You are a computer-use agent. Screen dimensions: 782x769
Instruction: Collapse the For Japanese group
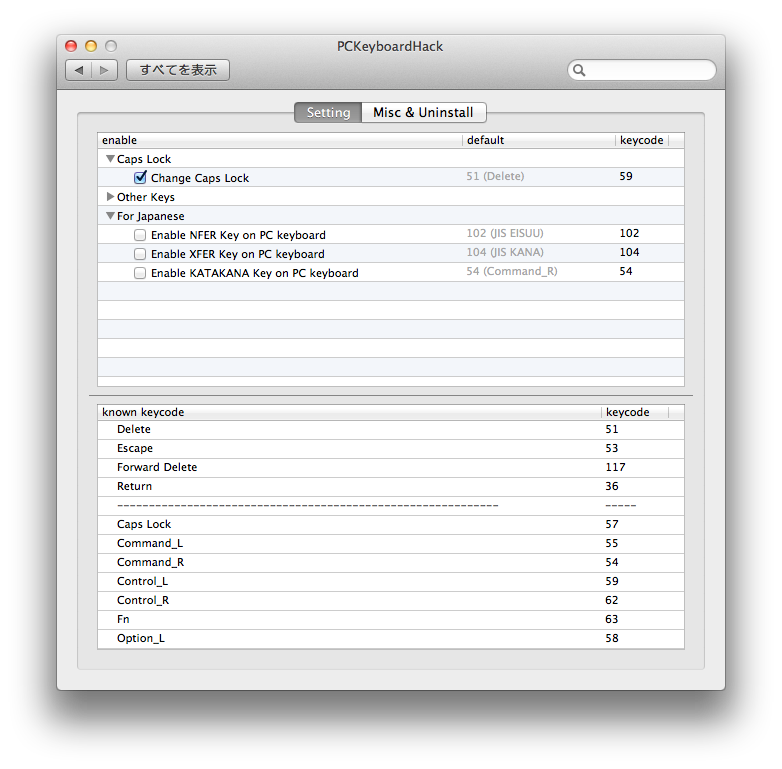110,215
